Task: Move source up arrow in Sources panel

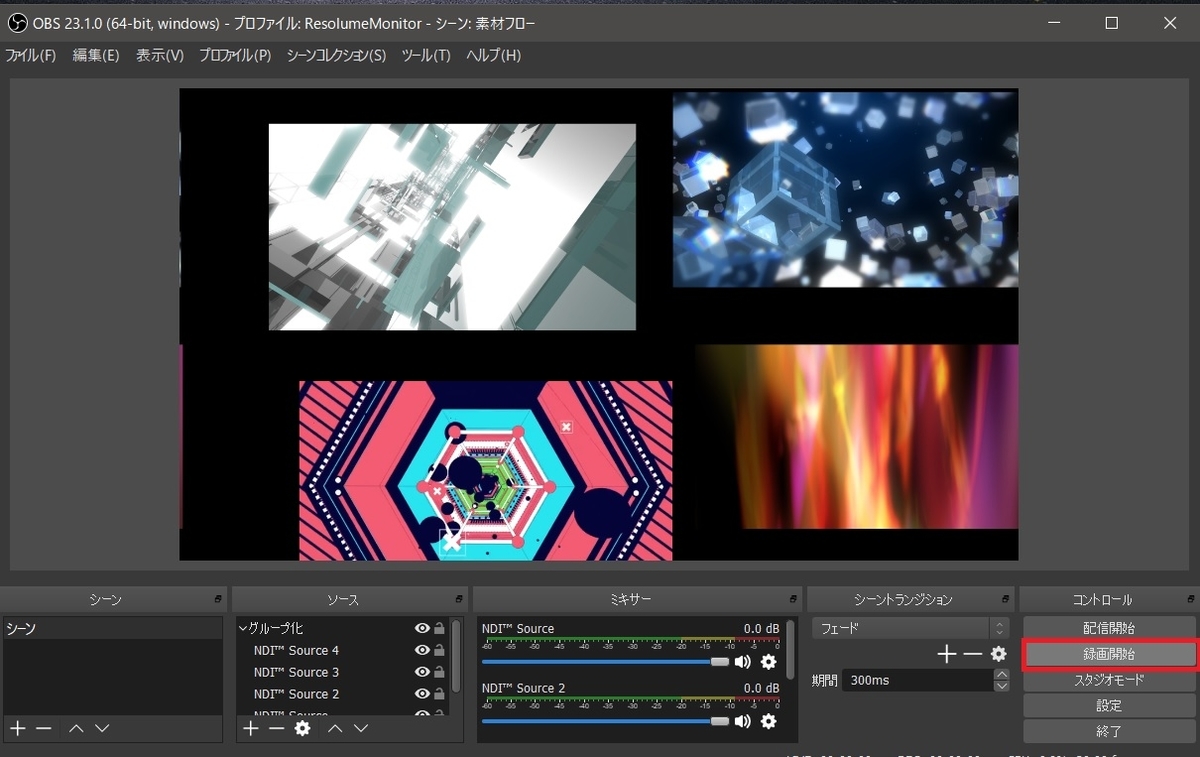Action: (335, 728)
